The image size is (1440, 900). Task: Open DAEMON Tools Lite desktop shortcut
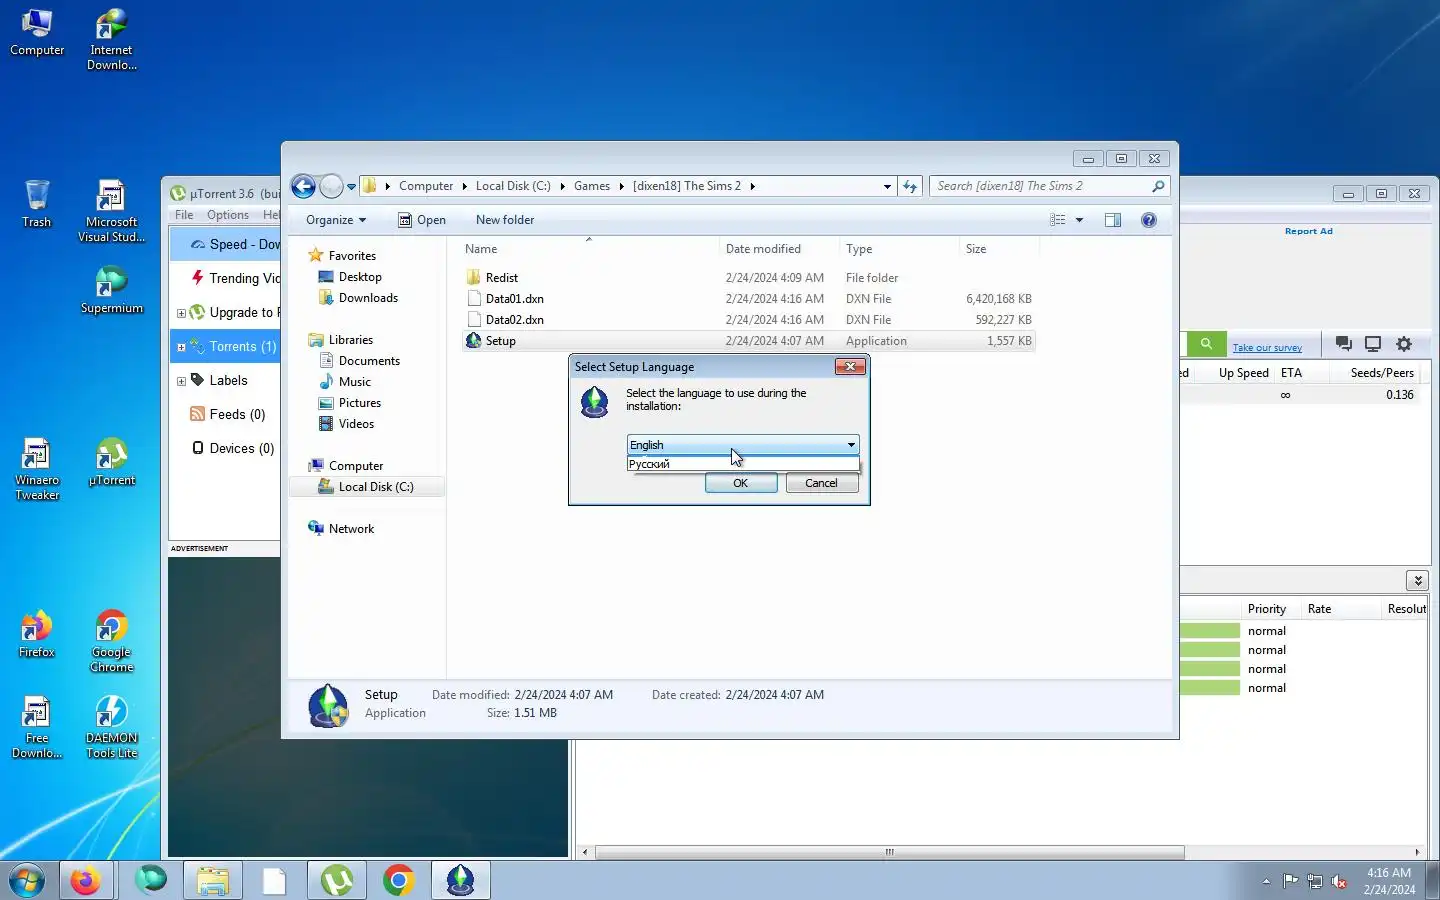pos(111,727)
